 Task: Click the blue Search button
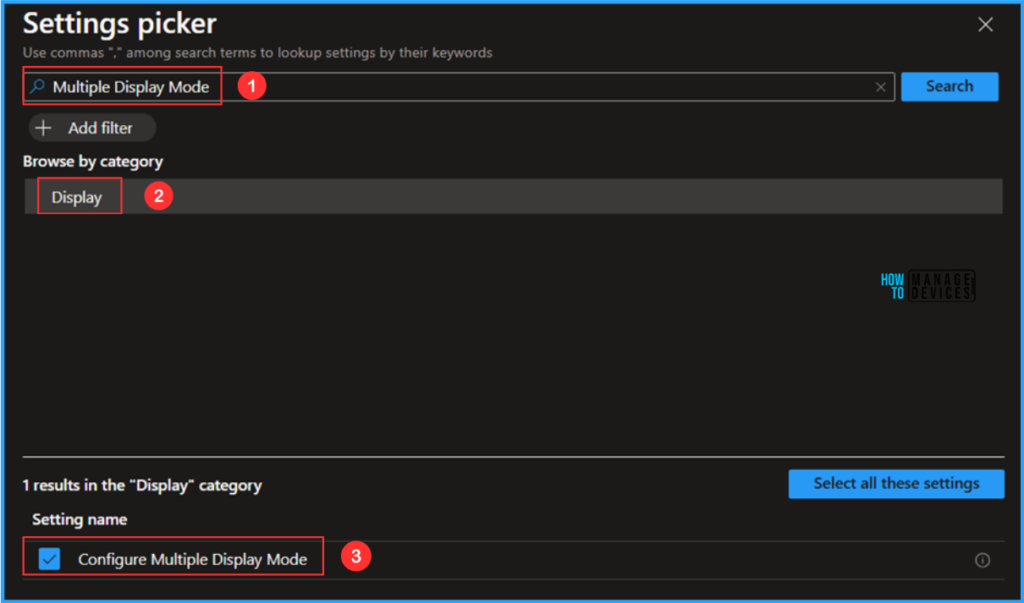point(949,86)
